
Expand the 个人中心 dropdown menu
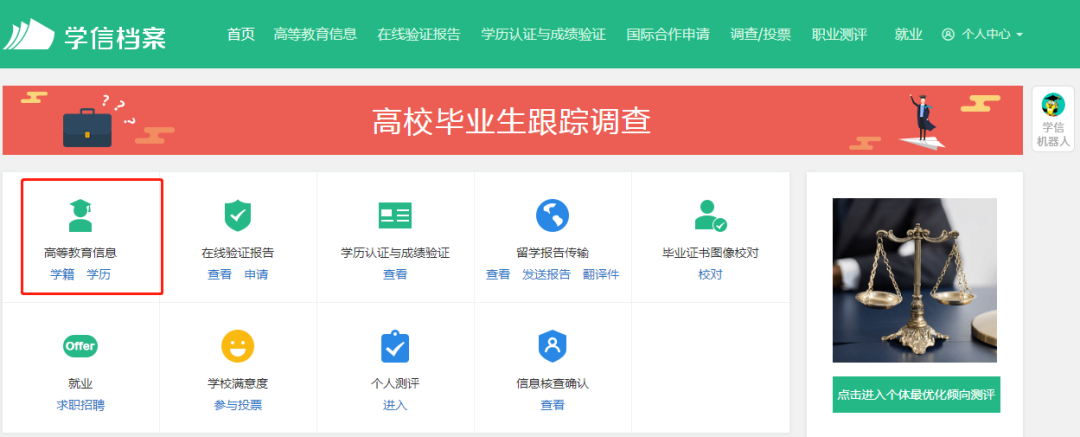(x=982, y=34)
